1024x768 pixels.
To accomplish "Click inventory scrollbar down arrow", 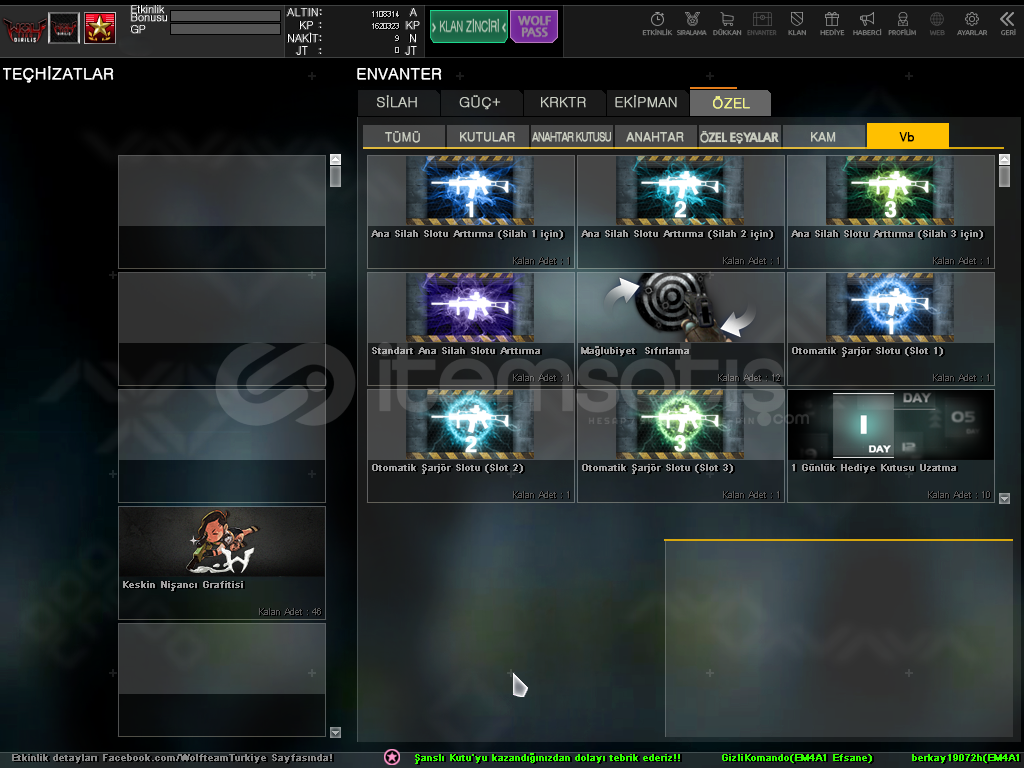I will click(1004, 498).
